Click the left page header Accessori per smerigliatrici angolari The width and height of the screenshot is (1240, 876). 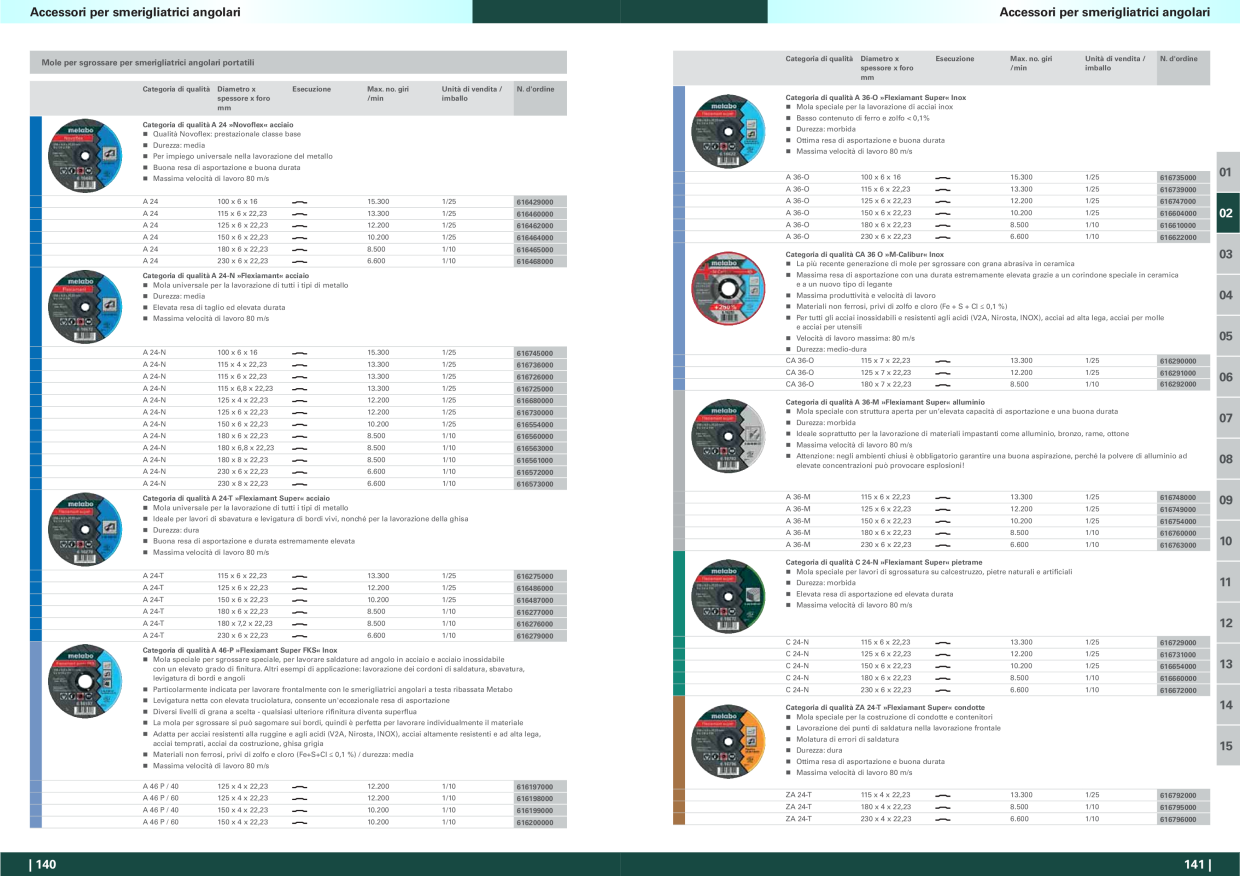point(135,12)
